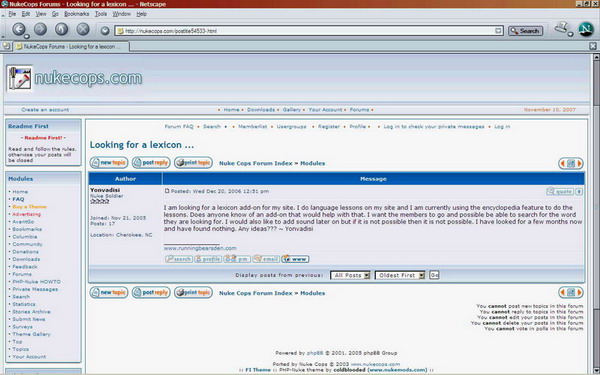Open the www.runningbearsden.com signature link
The width and height of the screenshot is (600, 375).
pos(200,248)
